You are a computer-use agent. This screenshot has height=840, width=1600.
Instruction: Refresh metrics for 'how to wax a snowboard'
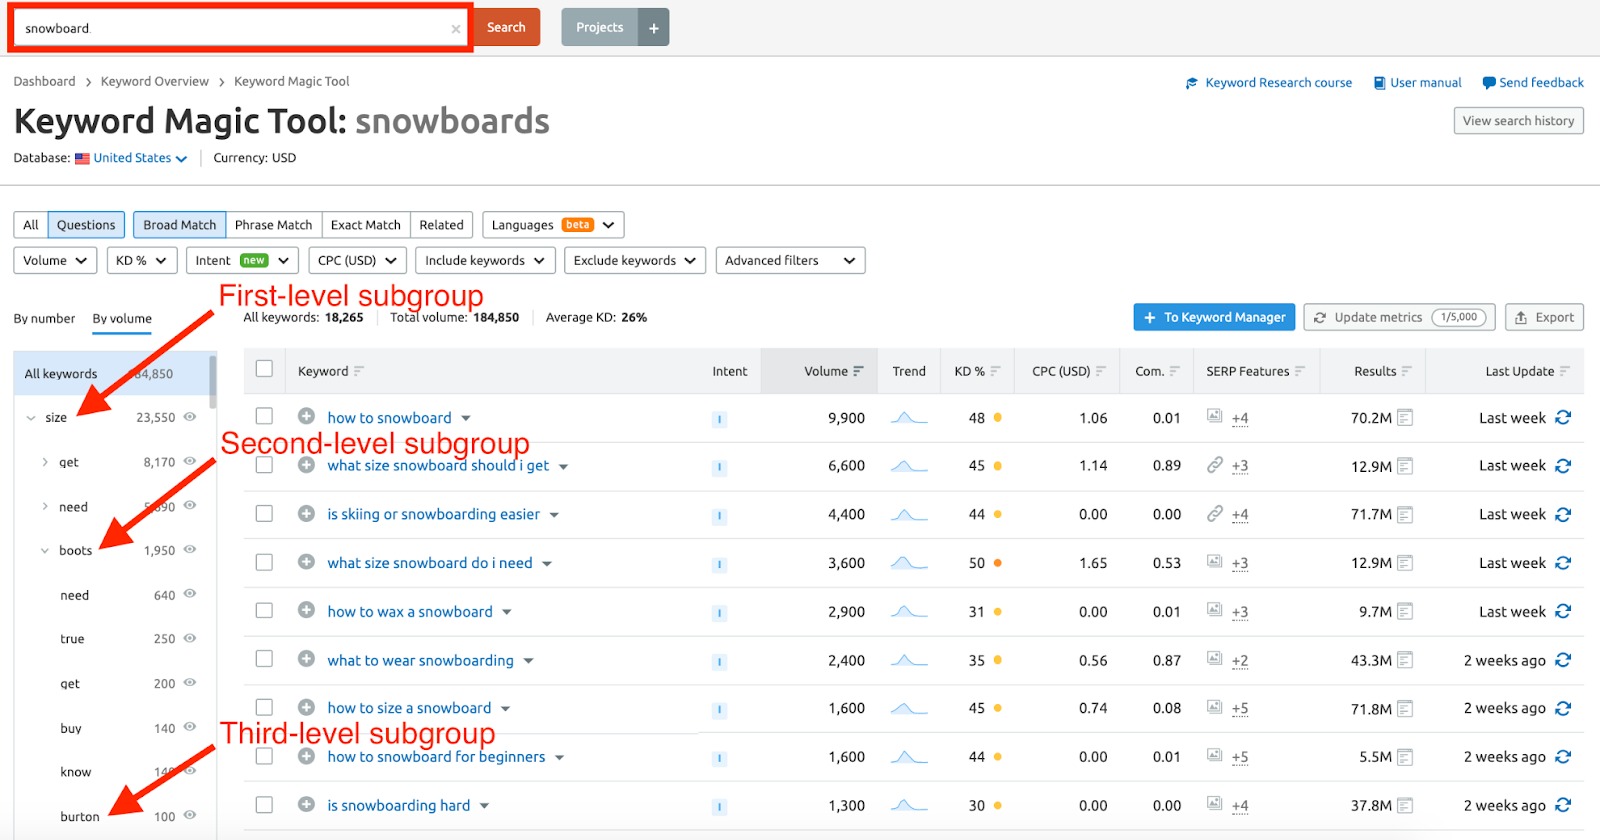(x=1563, y=611)
